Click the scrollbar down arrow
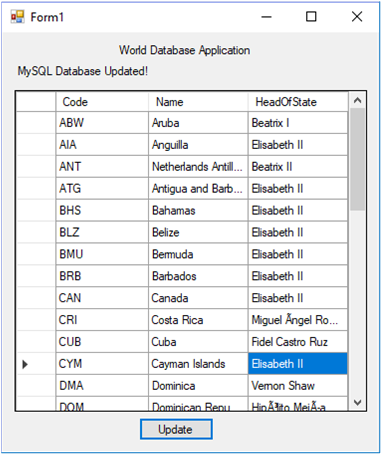The height and width of the screenshot is (454, 381). pyautogui.click(x=357, y=402)
